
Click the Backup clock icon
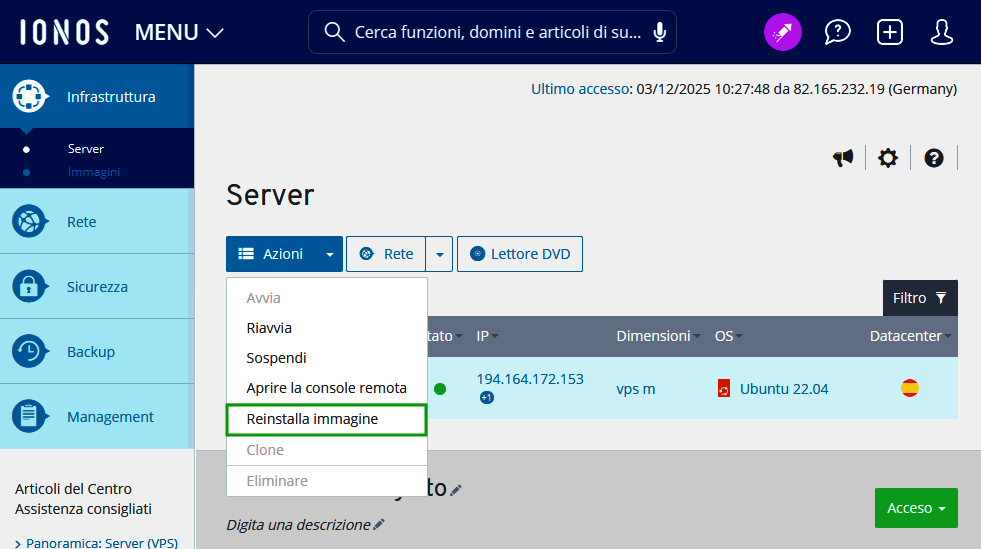click(x=29, y=351)
